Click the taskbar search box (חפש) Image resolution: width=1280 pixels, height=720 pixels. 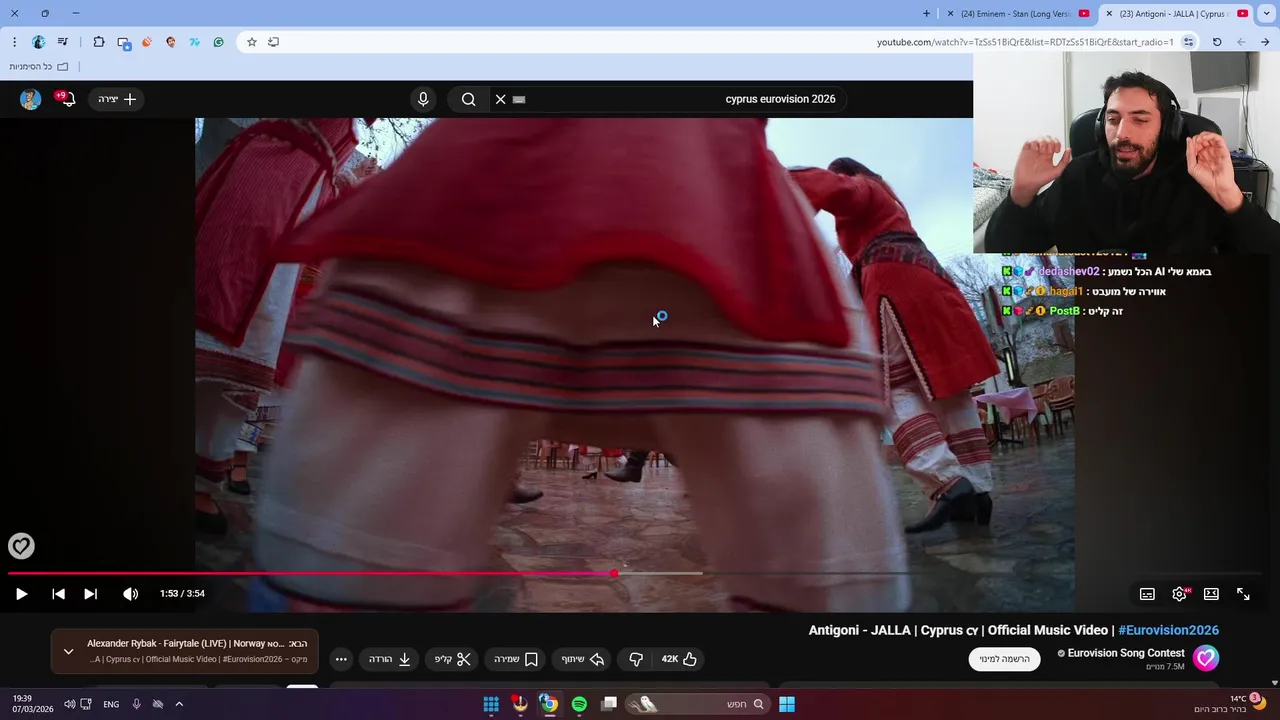click(697, 704)
